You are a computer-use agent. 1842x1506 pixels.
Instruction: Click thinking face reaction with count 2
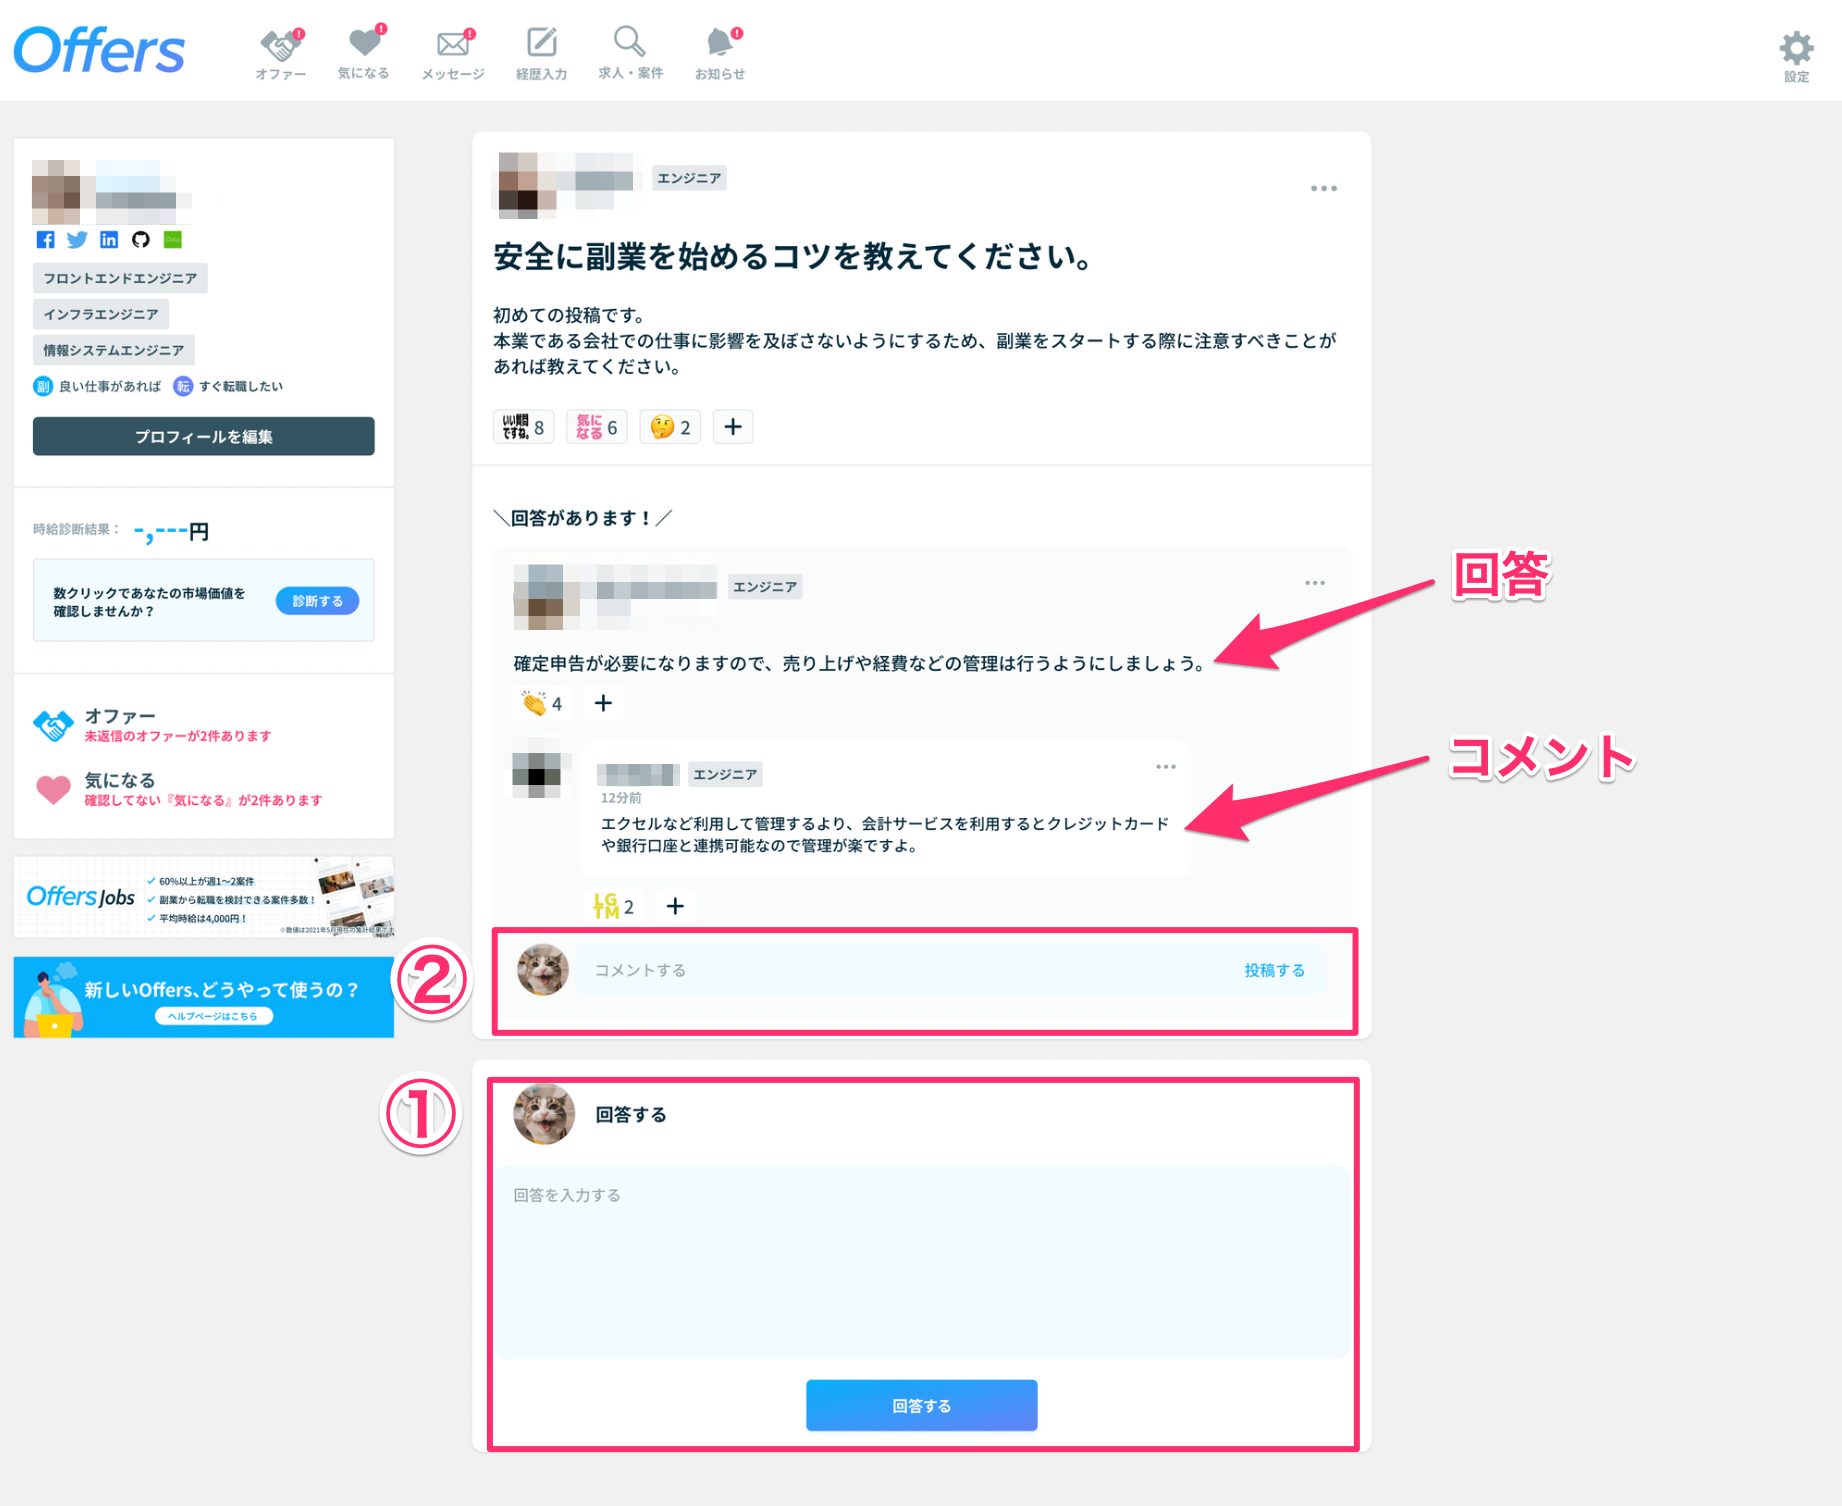point(670,427)
